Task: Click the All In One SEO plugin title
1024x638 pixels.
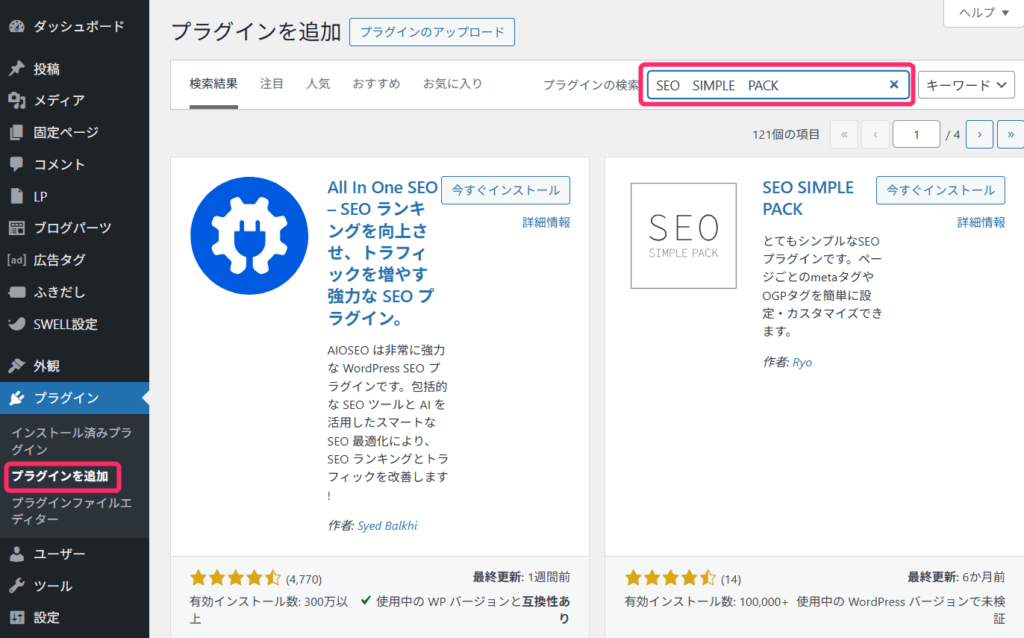Action: tap(383, 252)
